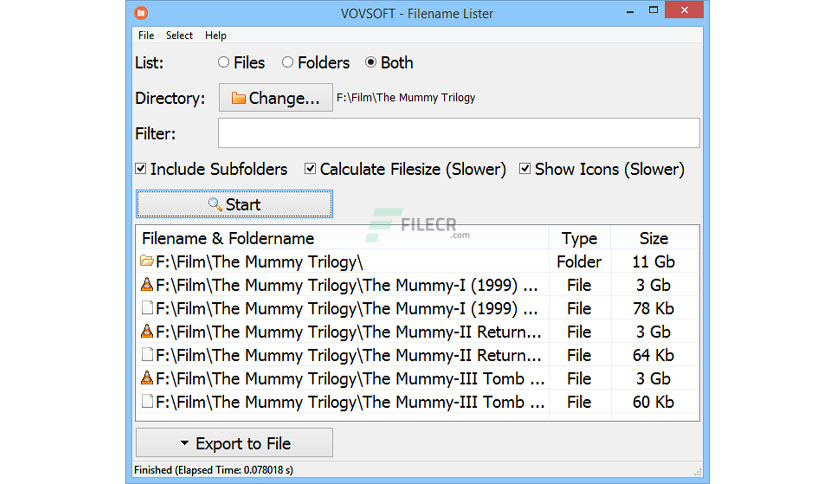
Task: Select the Folders radio button
Action: click(287, 62)
